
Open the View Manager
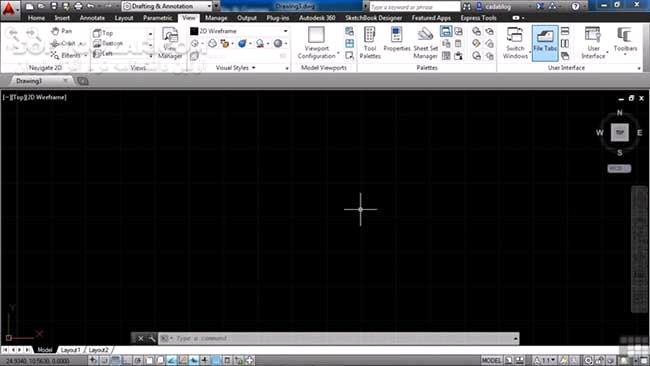(x=170, y=43)
